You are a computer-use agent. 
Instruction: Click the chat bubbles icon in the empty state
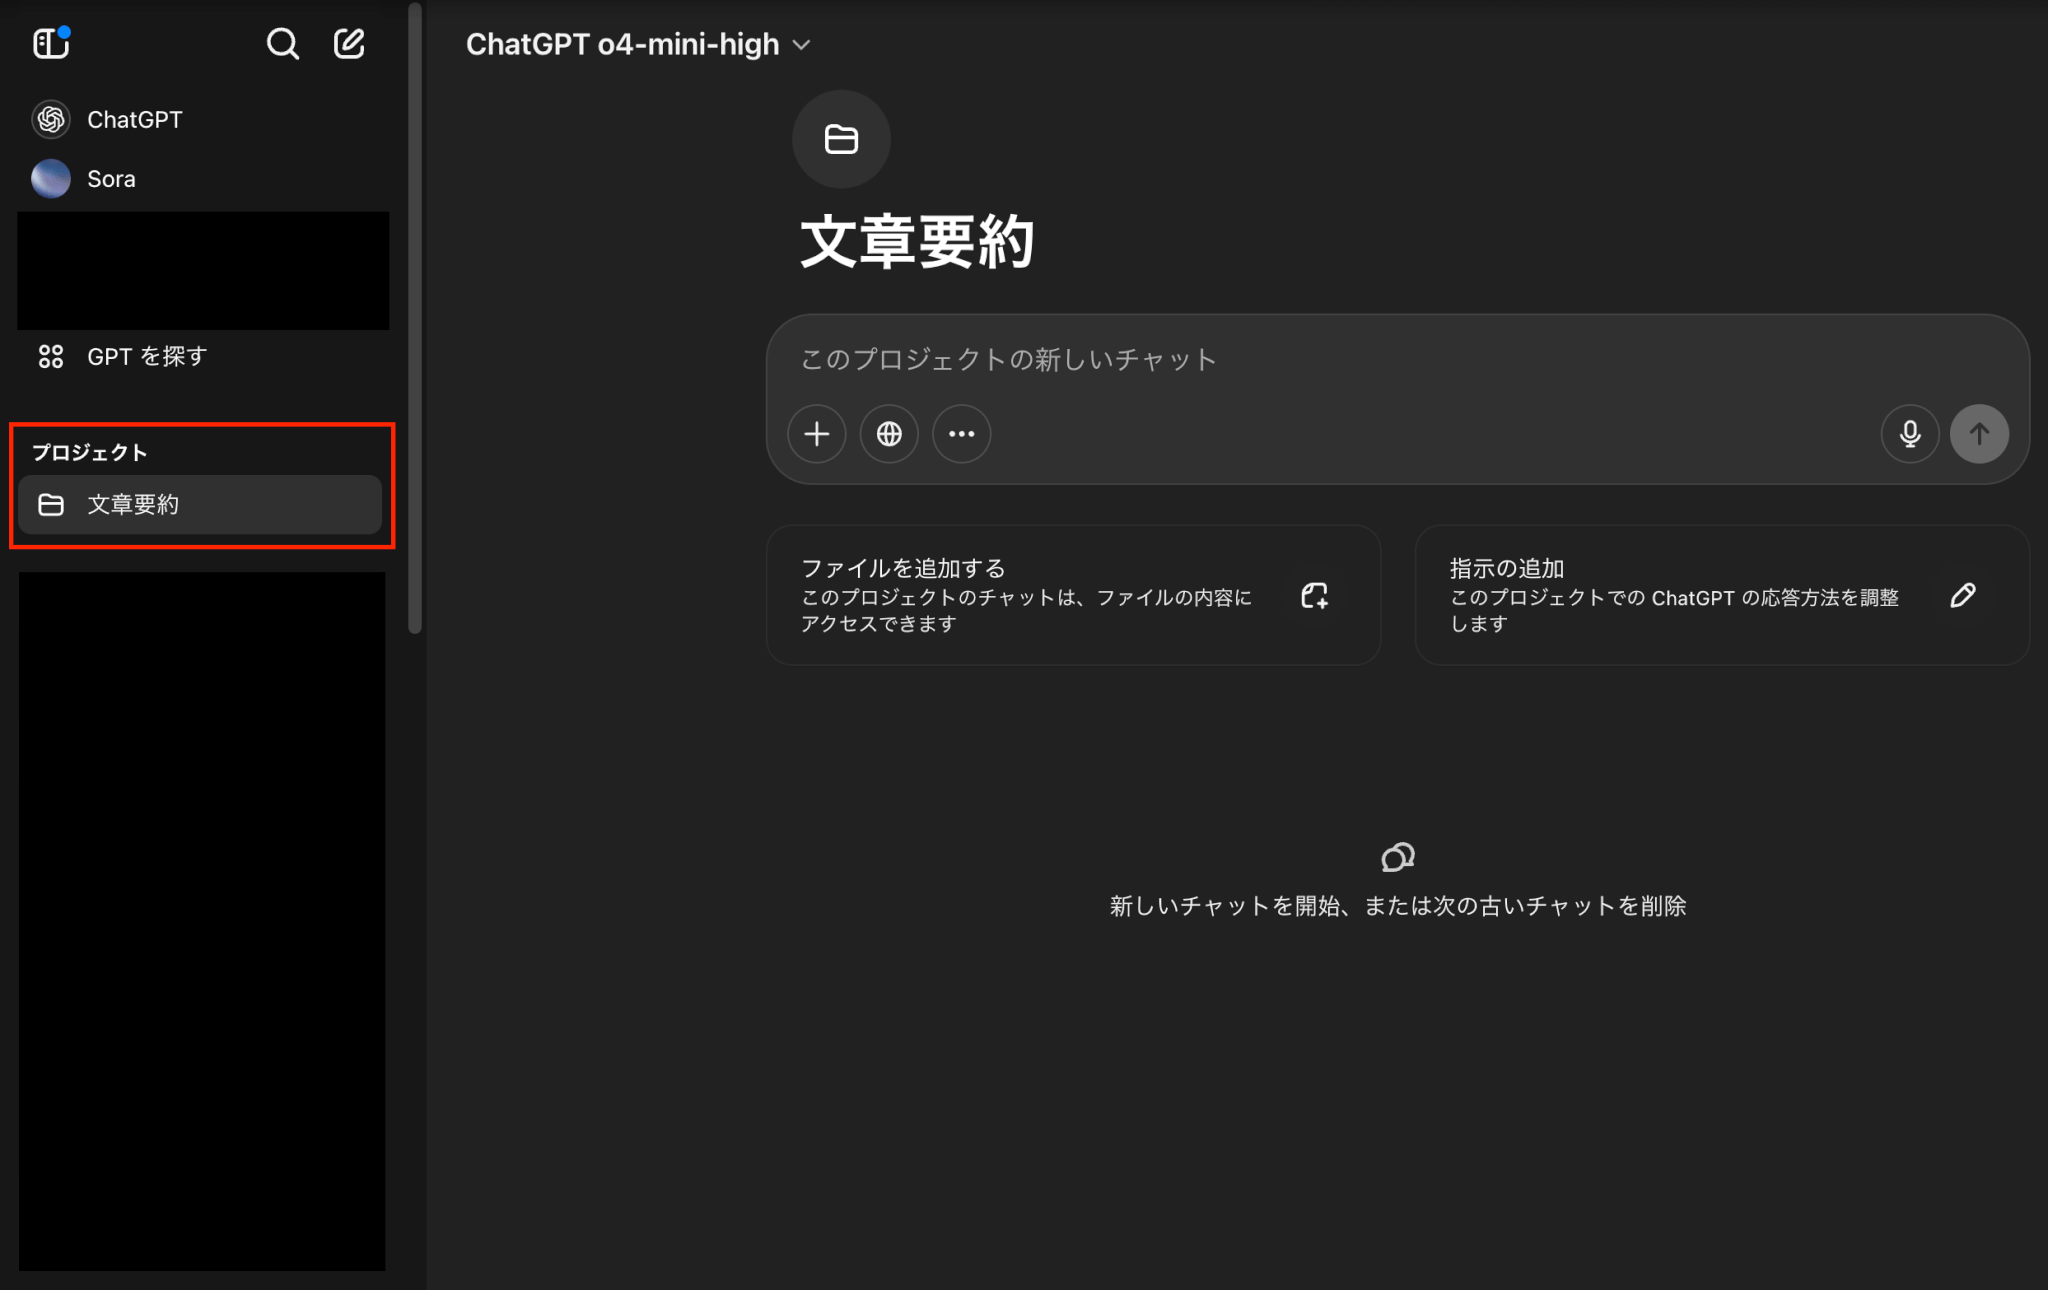pos(1398,857)
